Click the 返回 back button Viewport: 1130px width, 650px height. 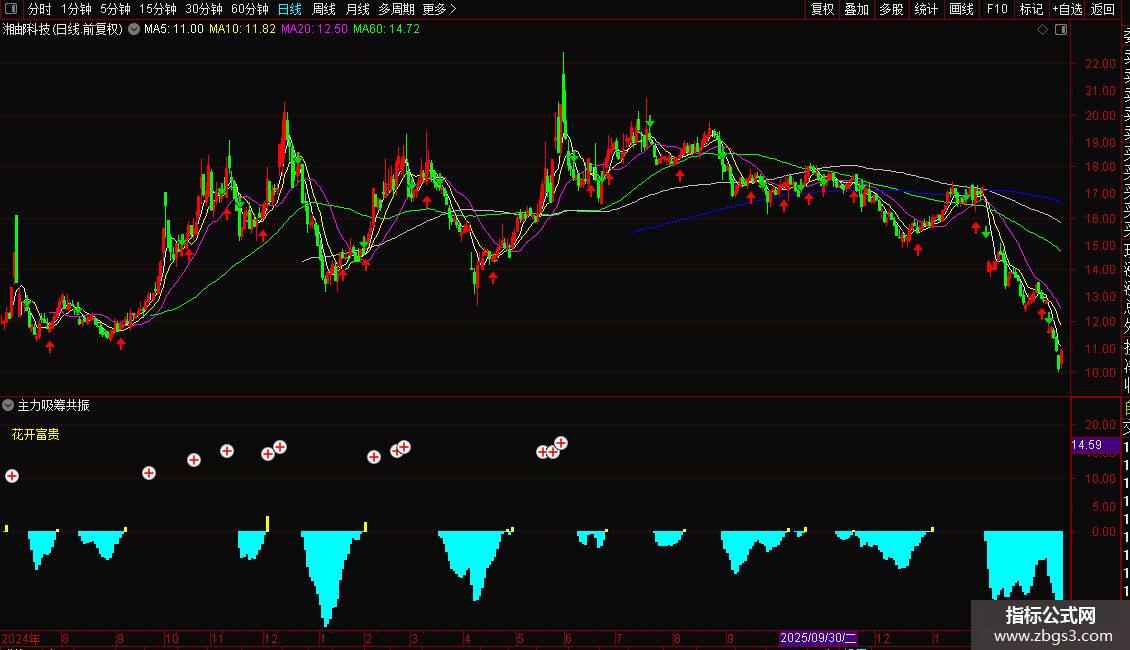[1103, 9]
